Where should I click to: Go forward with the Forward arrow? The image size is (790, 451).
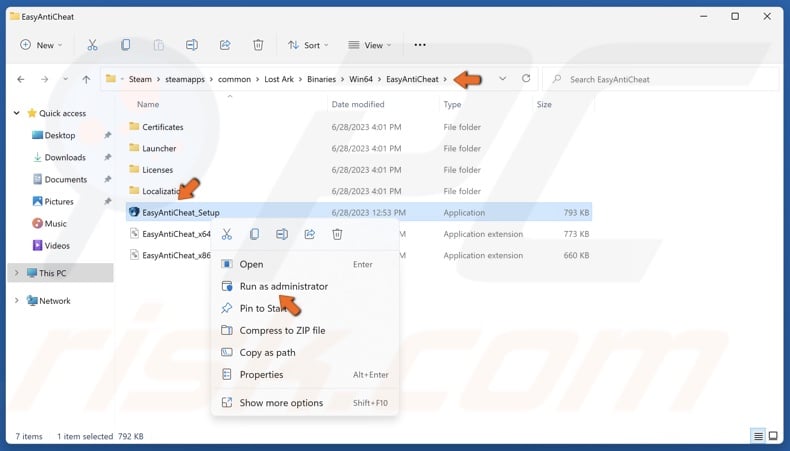click(x=44, y=79)
